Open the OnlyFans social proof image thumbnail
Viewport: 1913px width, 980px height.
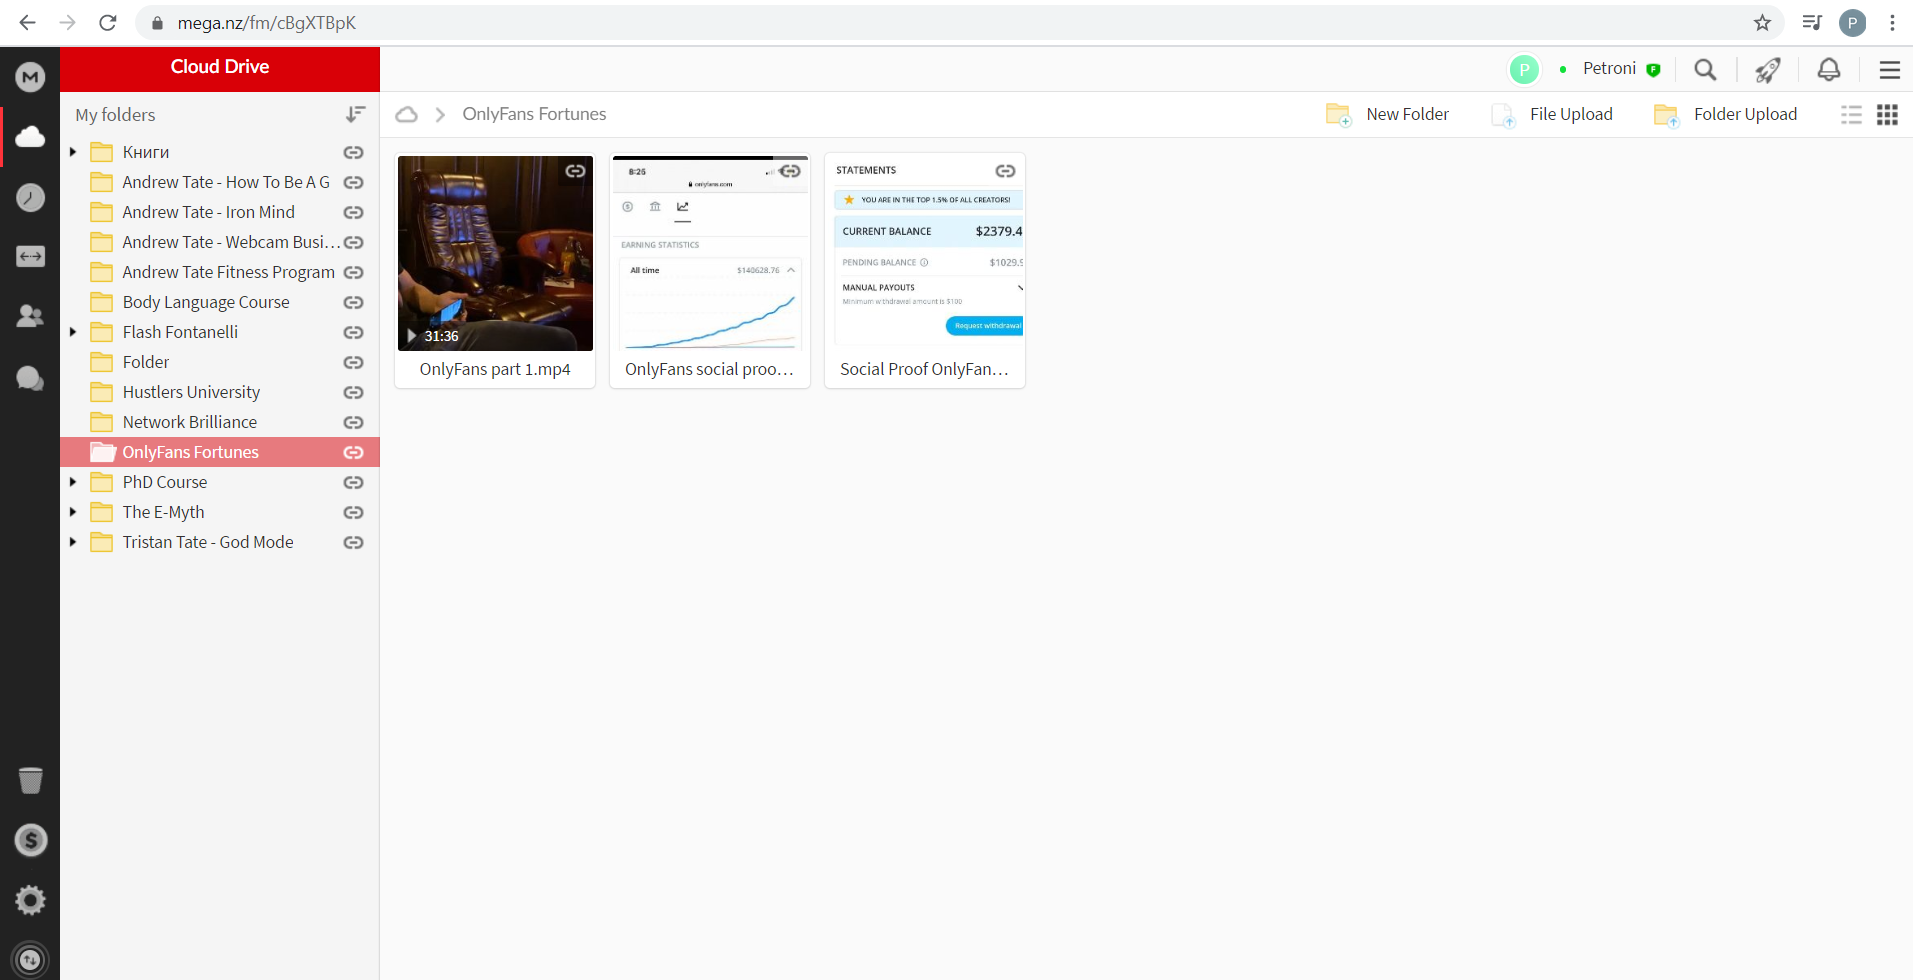pyautogui.click(x=710, y=254)
